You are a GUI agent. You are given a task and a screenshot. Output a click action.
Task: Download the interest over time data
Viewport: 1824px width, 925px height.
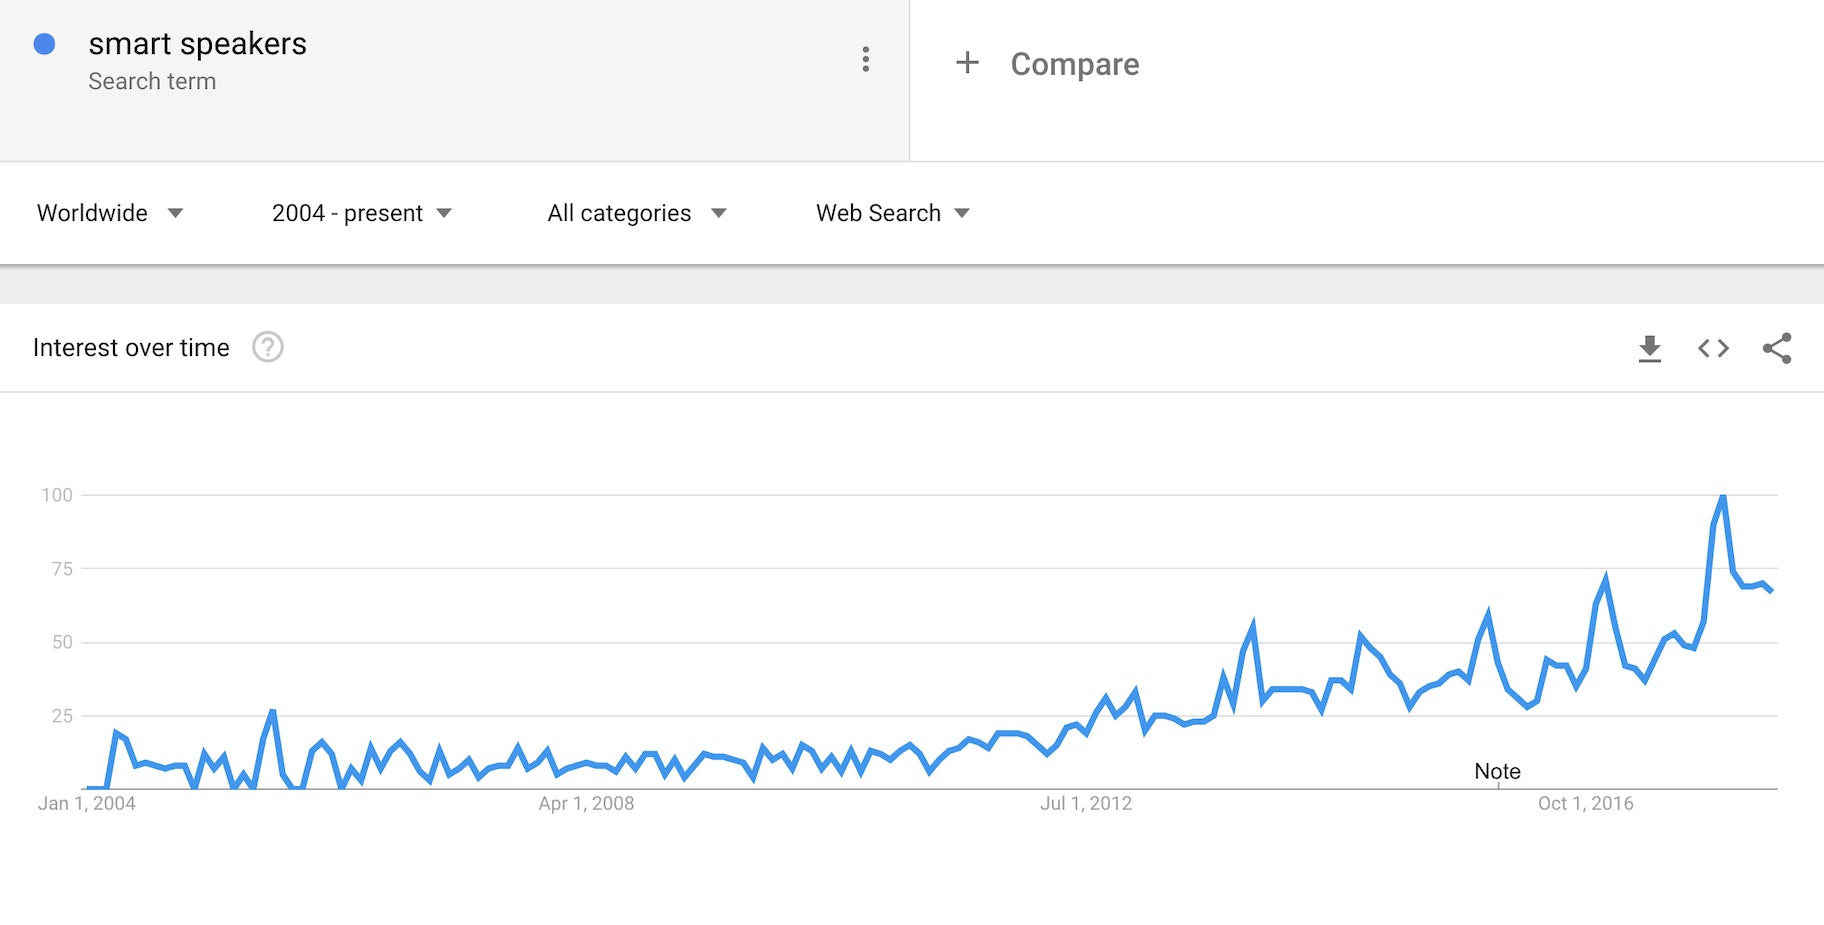click(x=1650, y=348)
